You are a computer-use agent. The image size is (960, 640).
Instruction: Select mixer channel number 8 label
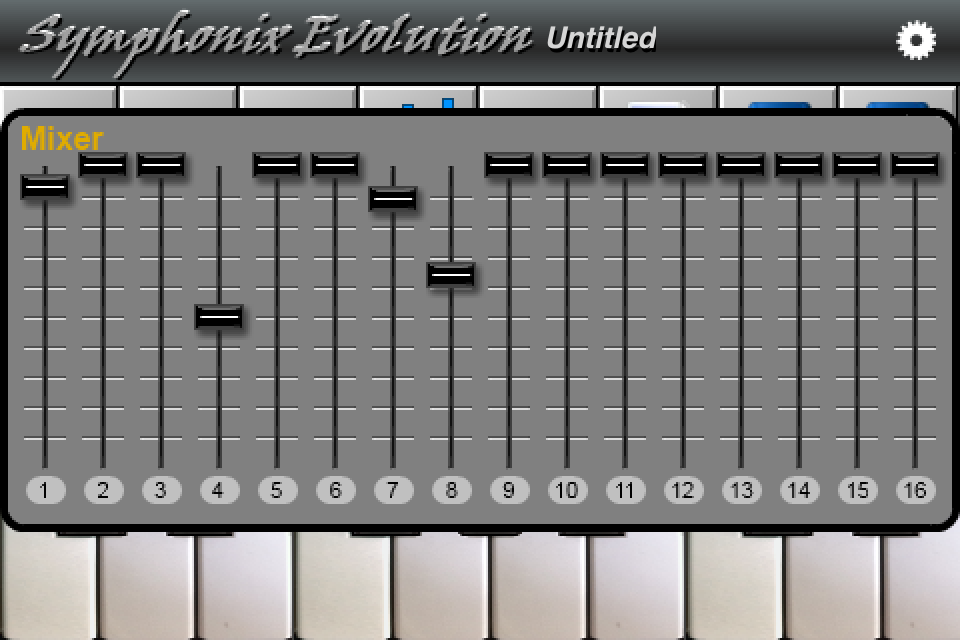pos(451,490)
